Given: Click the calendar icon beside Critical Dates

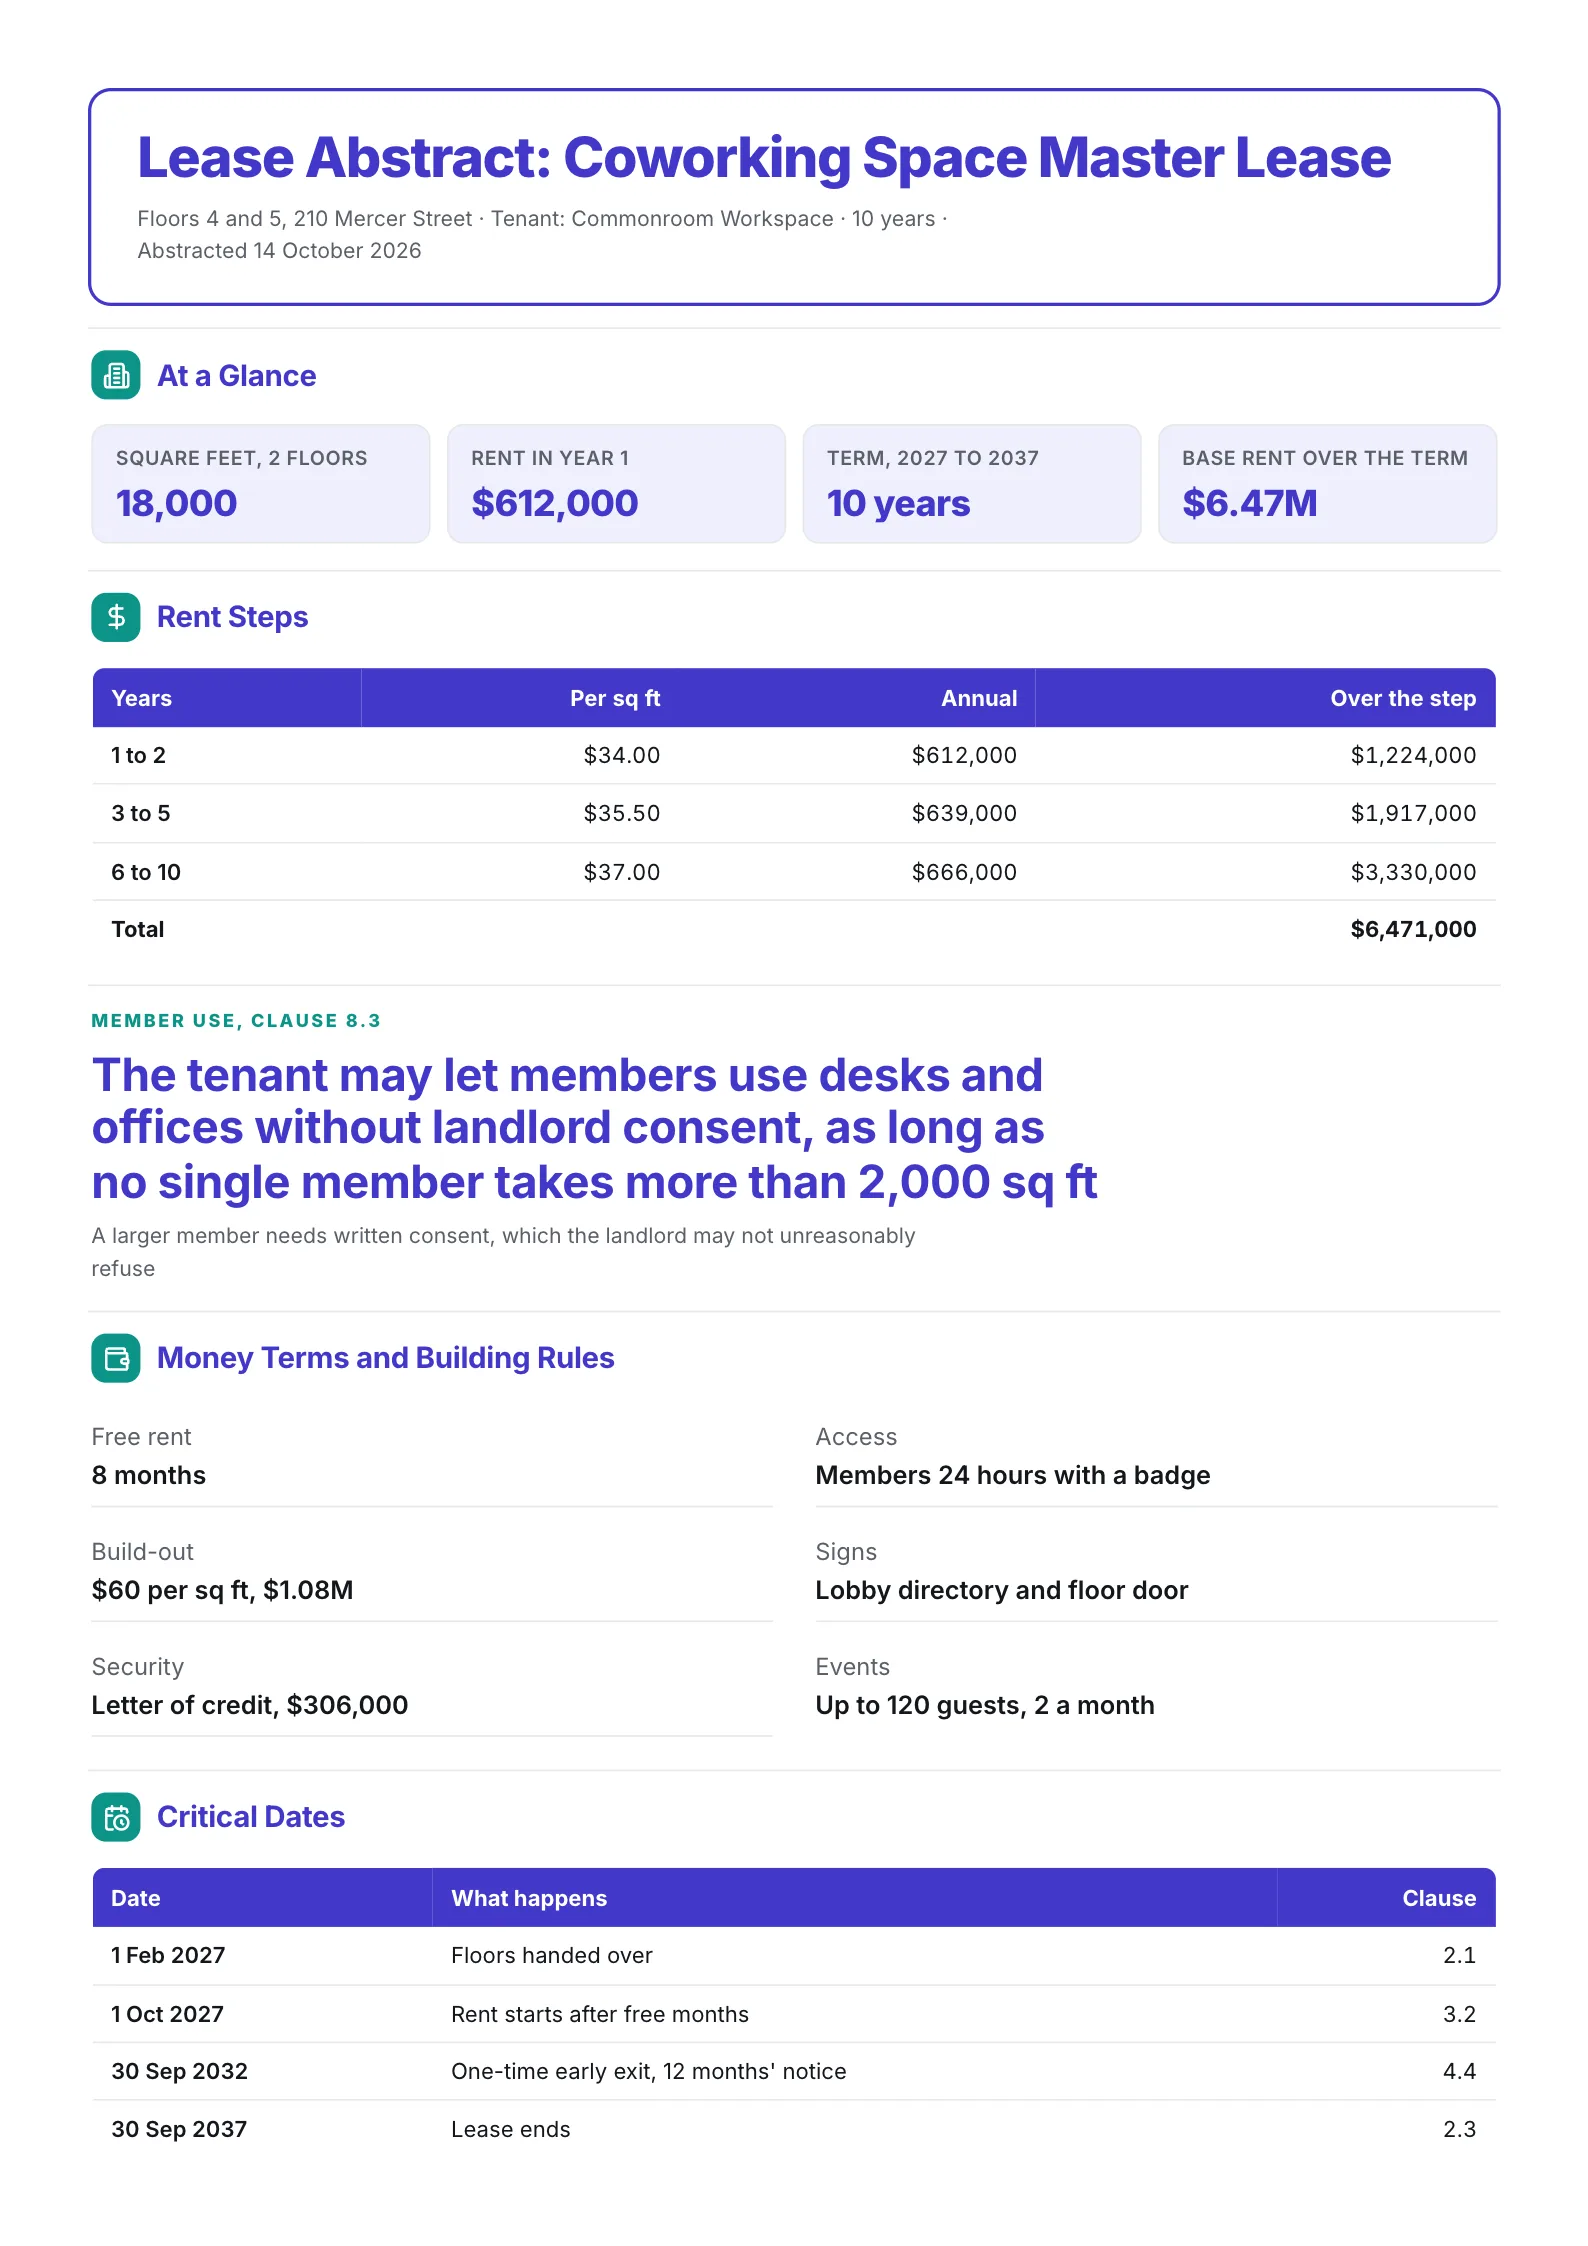Looking at the screenshot, I should click(x=116, y=1817).
